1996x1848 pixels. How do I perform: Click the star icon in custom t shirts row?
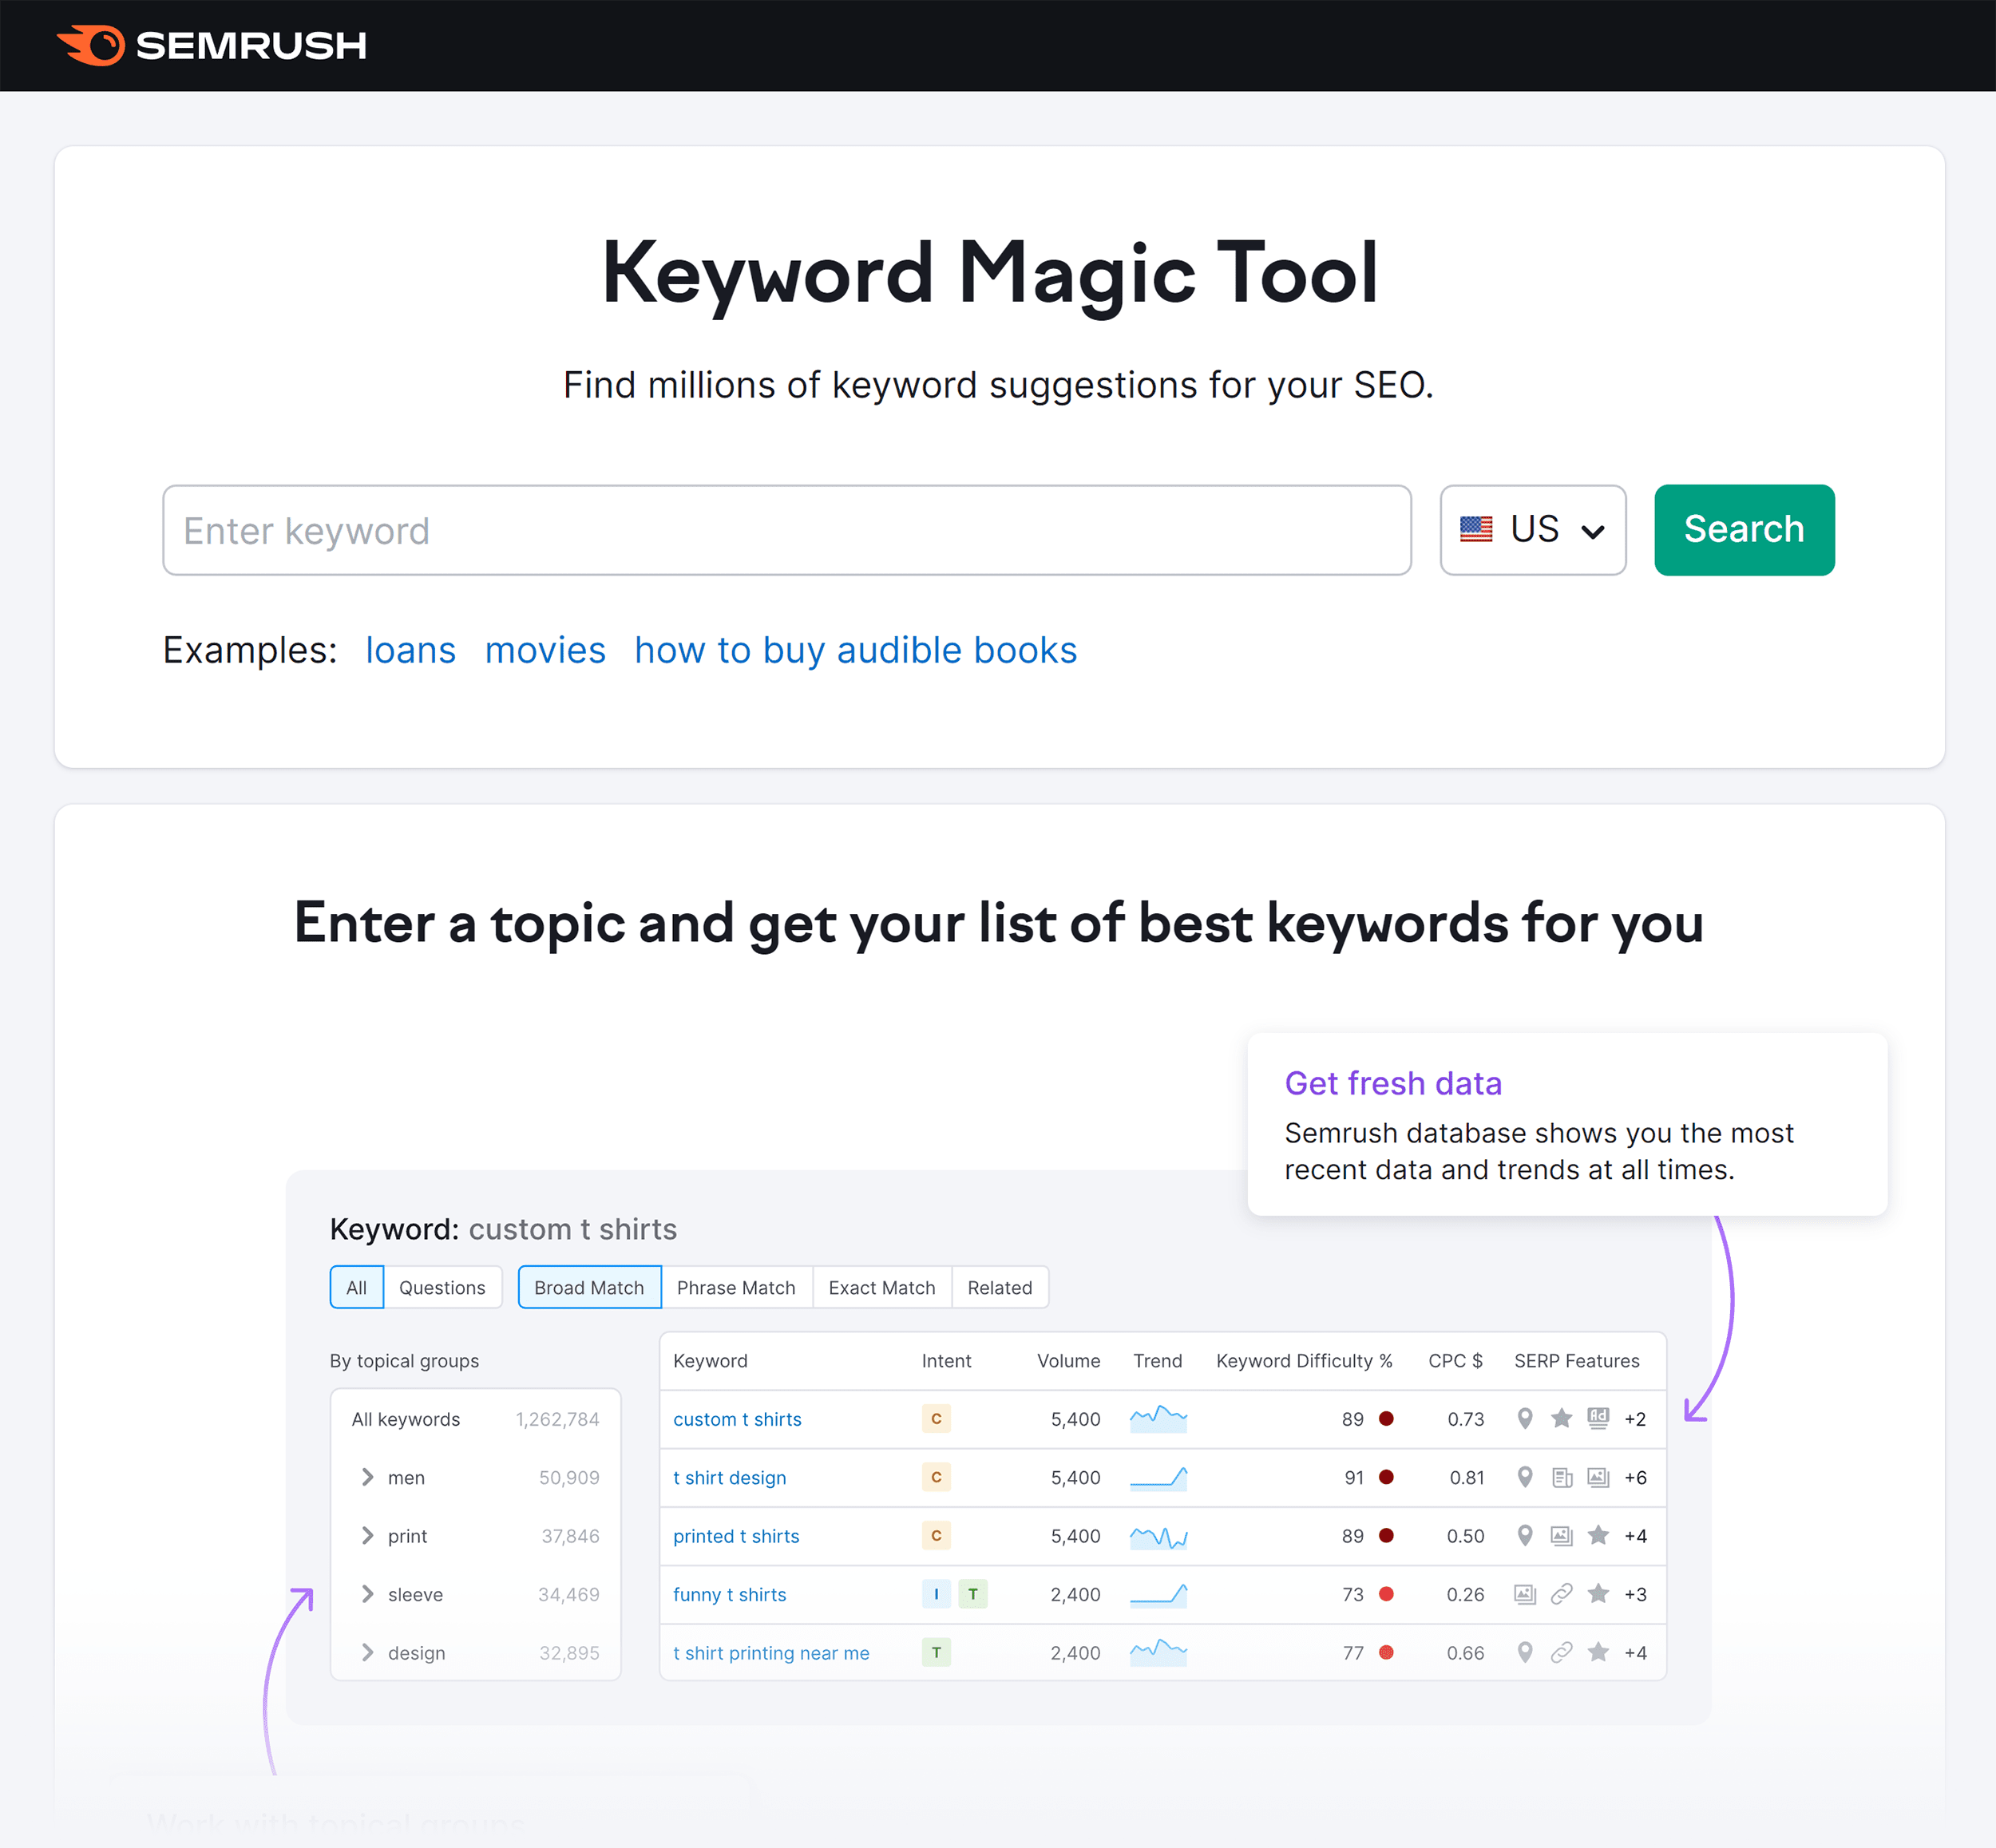click(x=1561, y=1418)
